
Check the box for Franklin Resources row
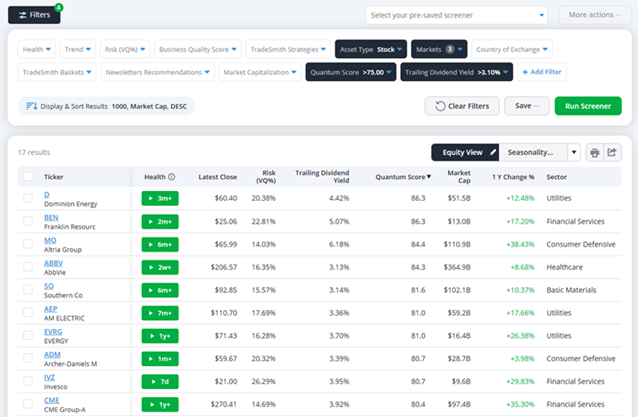(28, 221)
